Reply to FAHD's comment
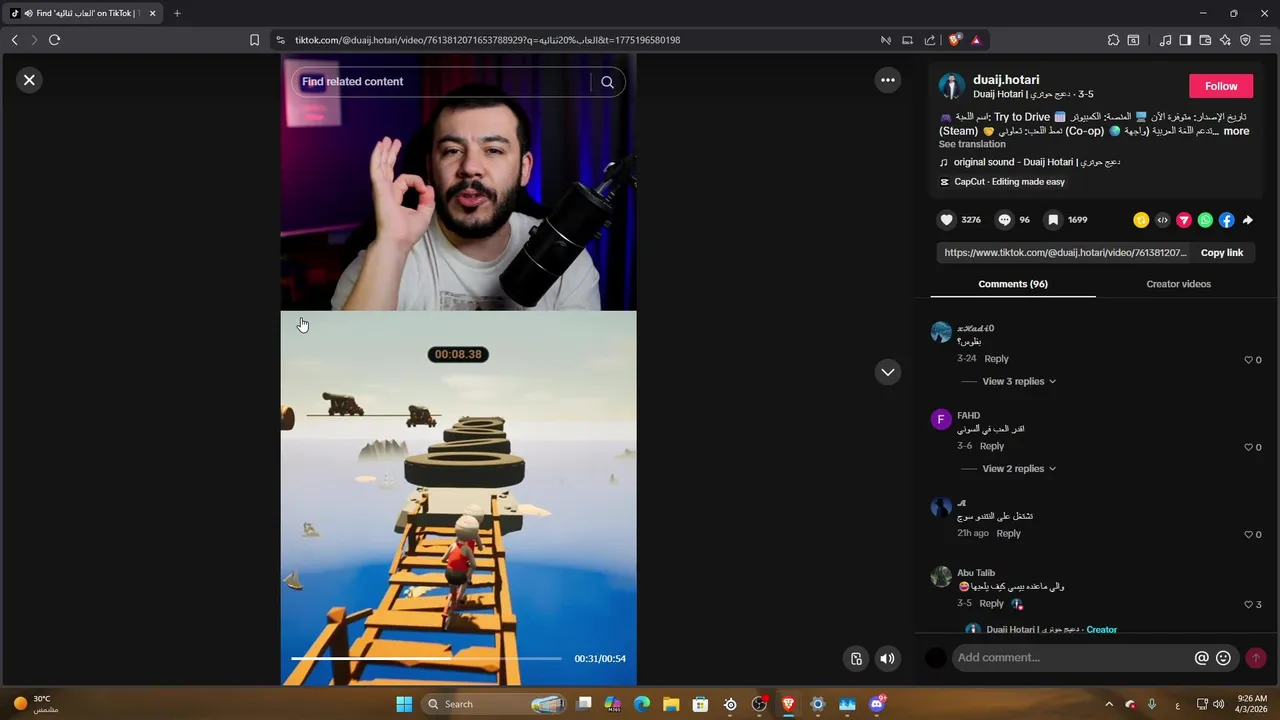 pos(992,447)
